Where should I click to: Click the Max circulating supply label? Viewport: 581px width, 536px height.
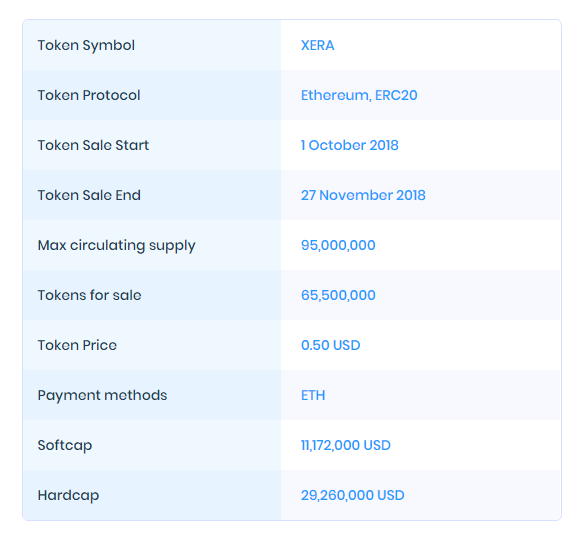point(116,246)
